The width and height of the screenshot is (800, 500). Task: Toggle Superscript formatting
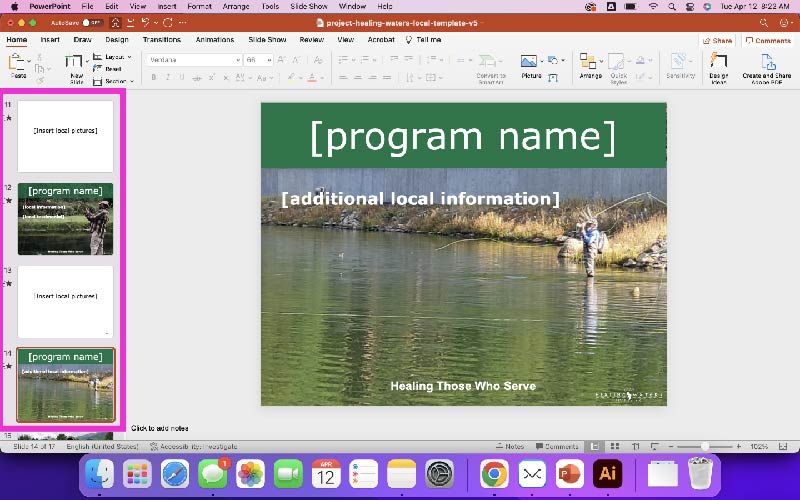211,78
